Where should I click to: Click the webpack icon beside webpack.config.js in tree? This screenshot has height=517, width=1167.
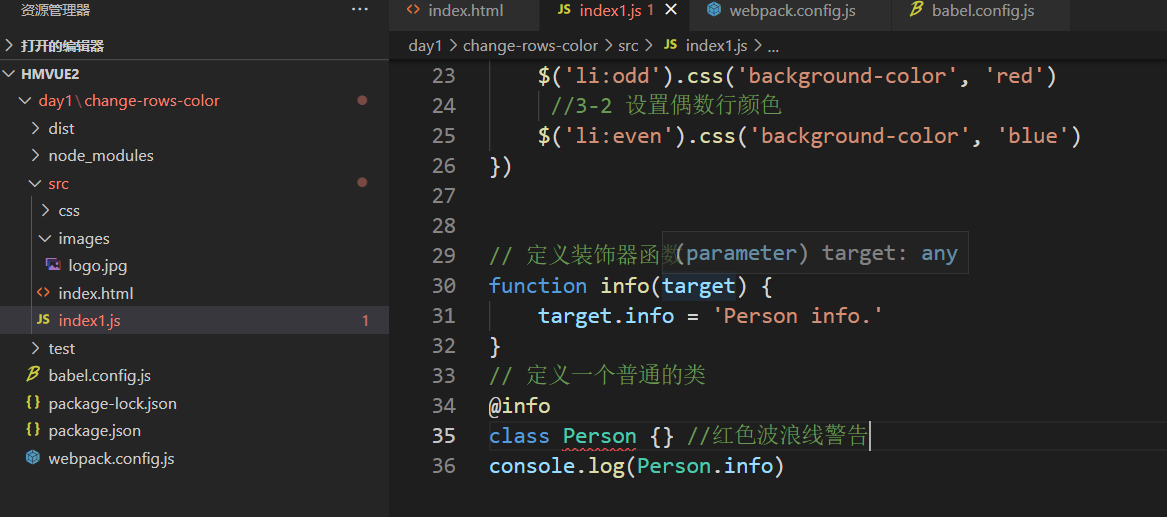33,458
